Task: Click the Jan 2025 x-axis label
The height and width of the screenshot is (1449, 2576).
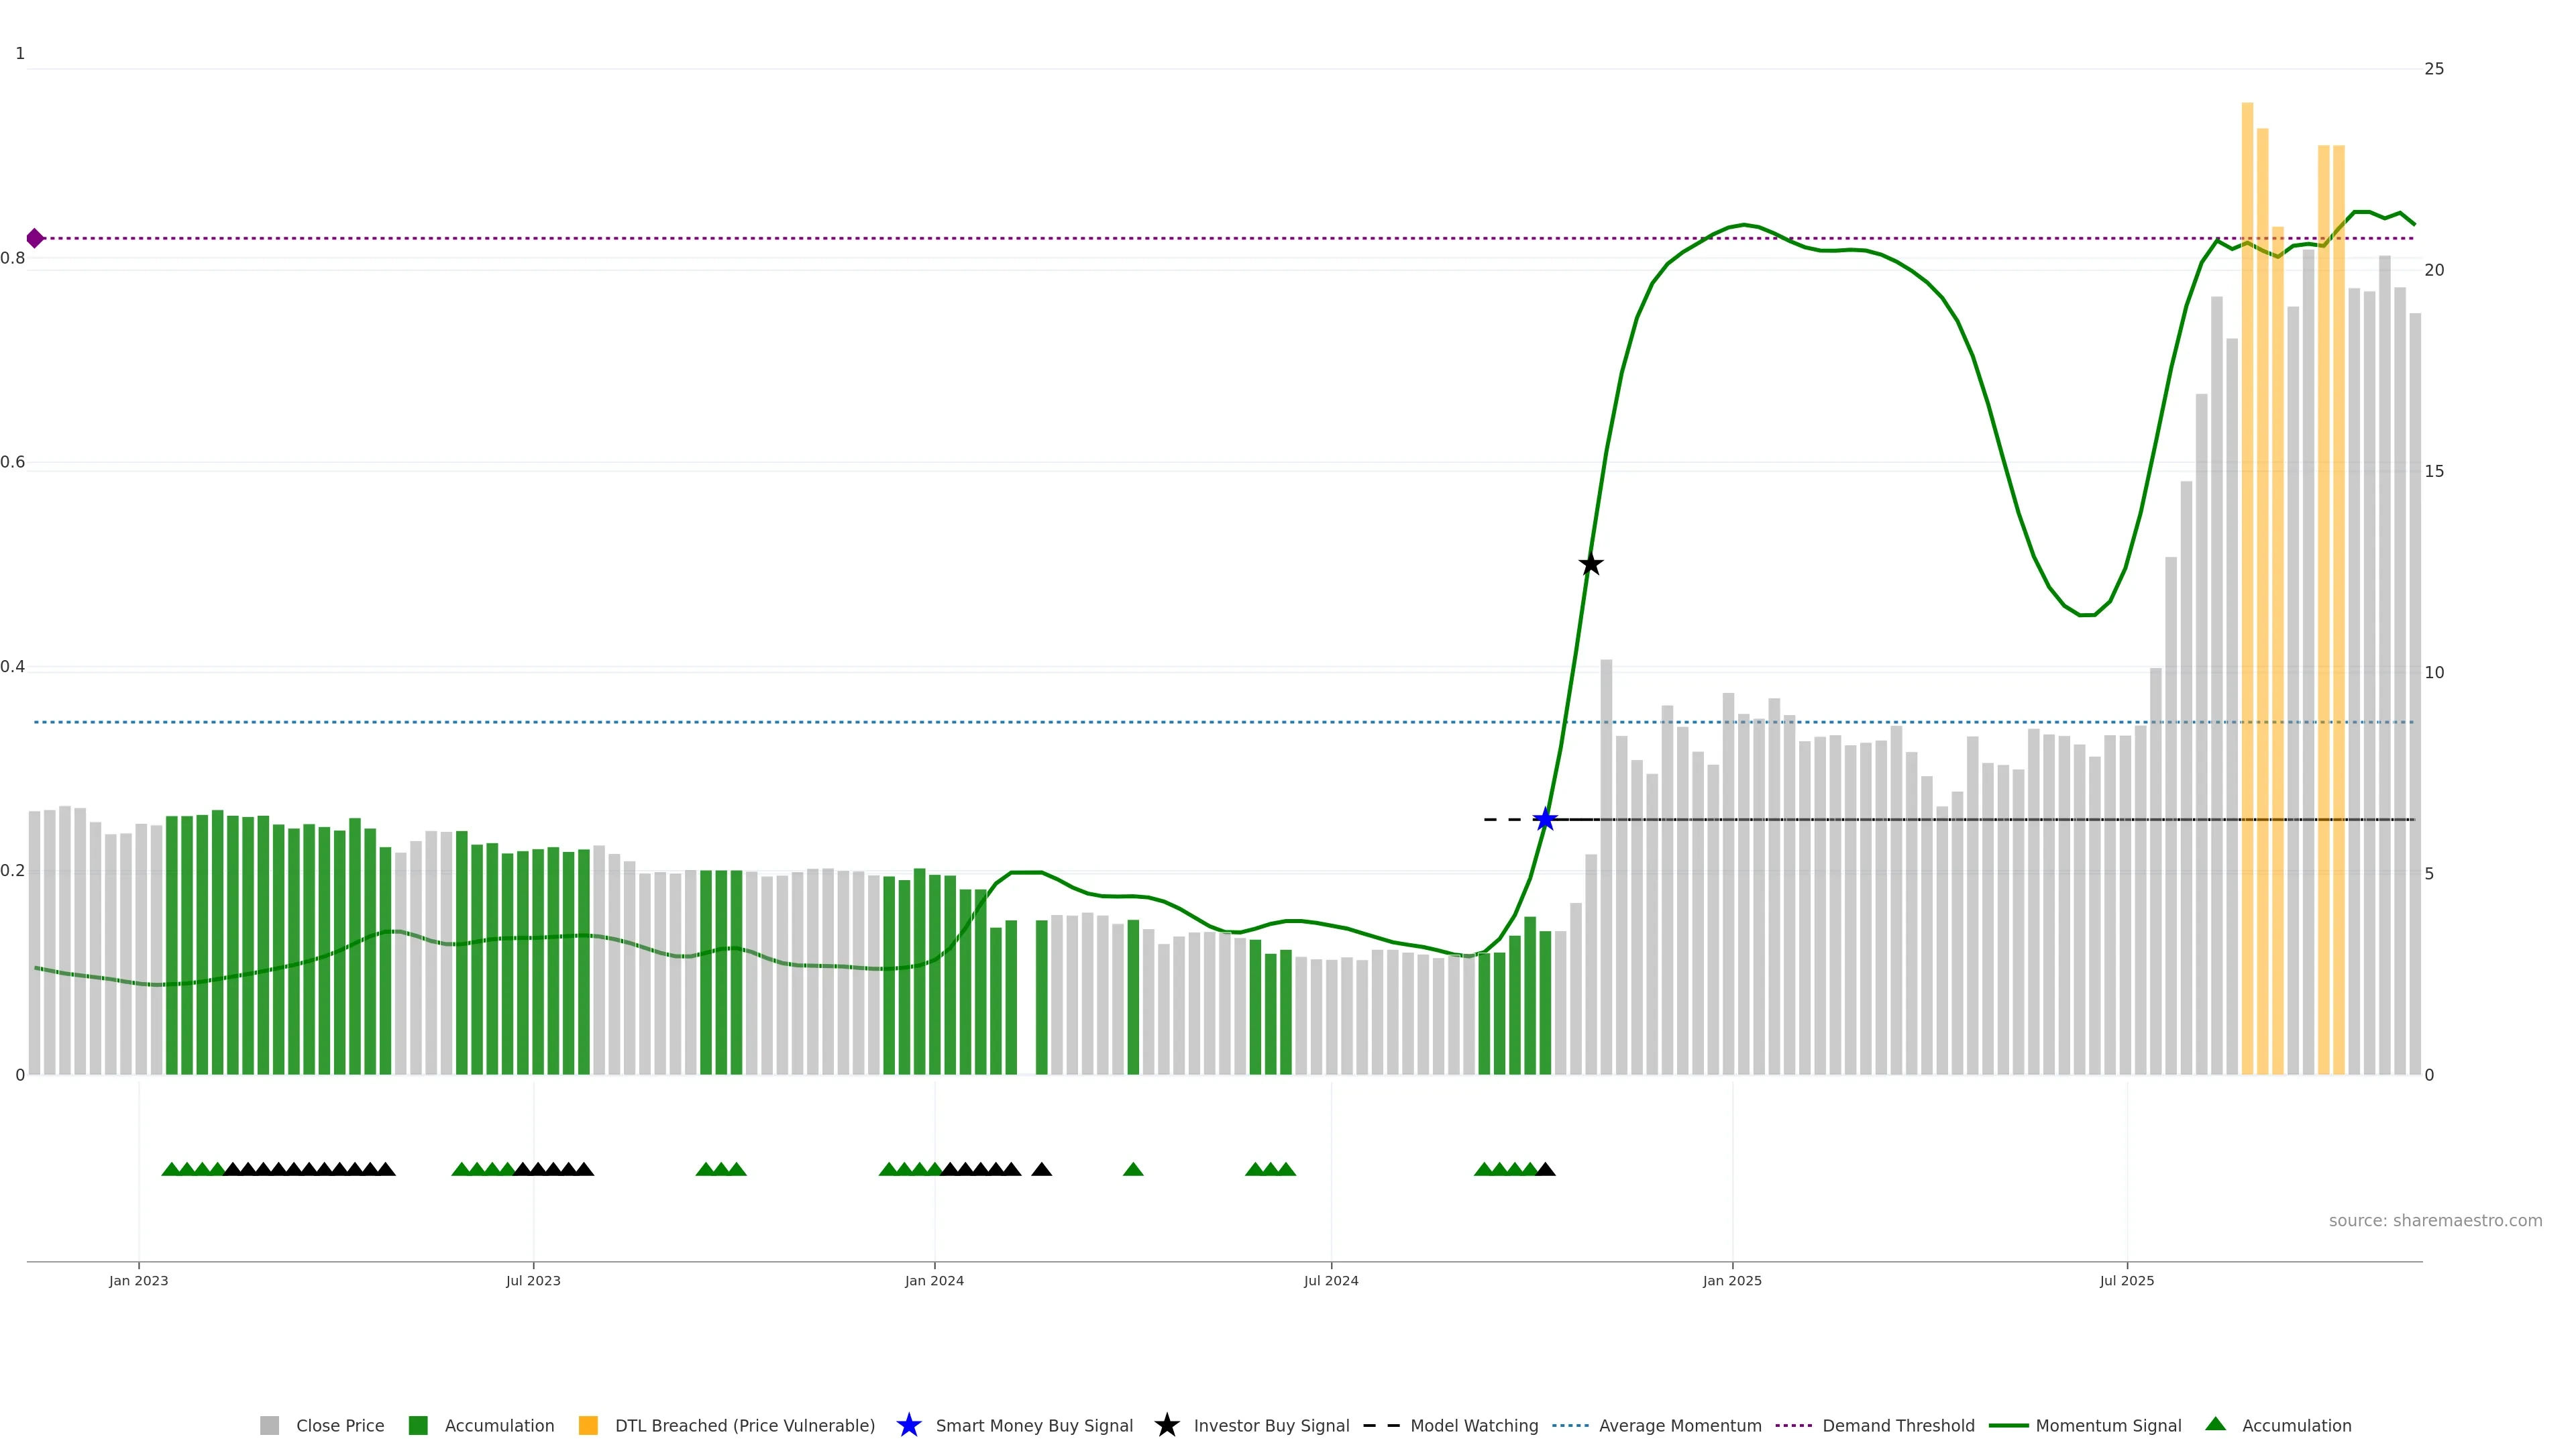Action: point(1732,1280)
